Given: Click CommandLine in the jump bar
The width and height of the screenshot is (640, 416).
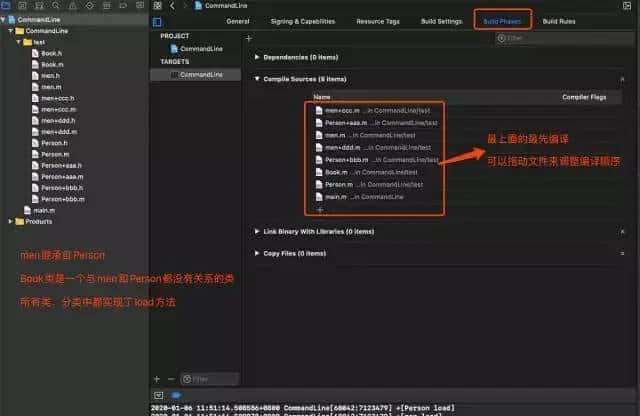Looking at the screenshot, I should [x=226, y=5].
